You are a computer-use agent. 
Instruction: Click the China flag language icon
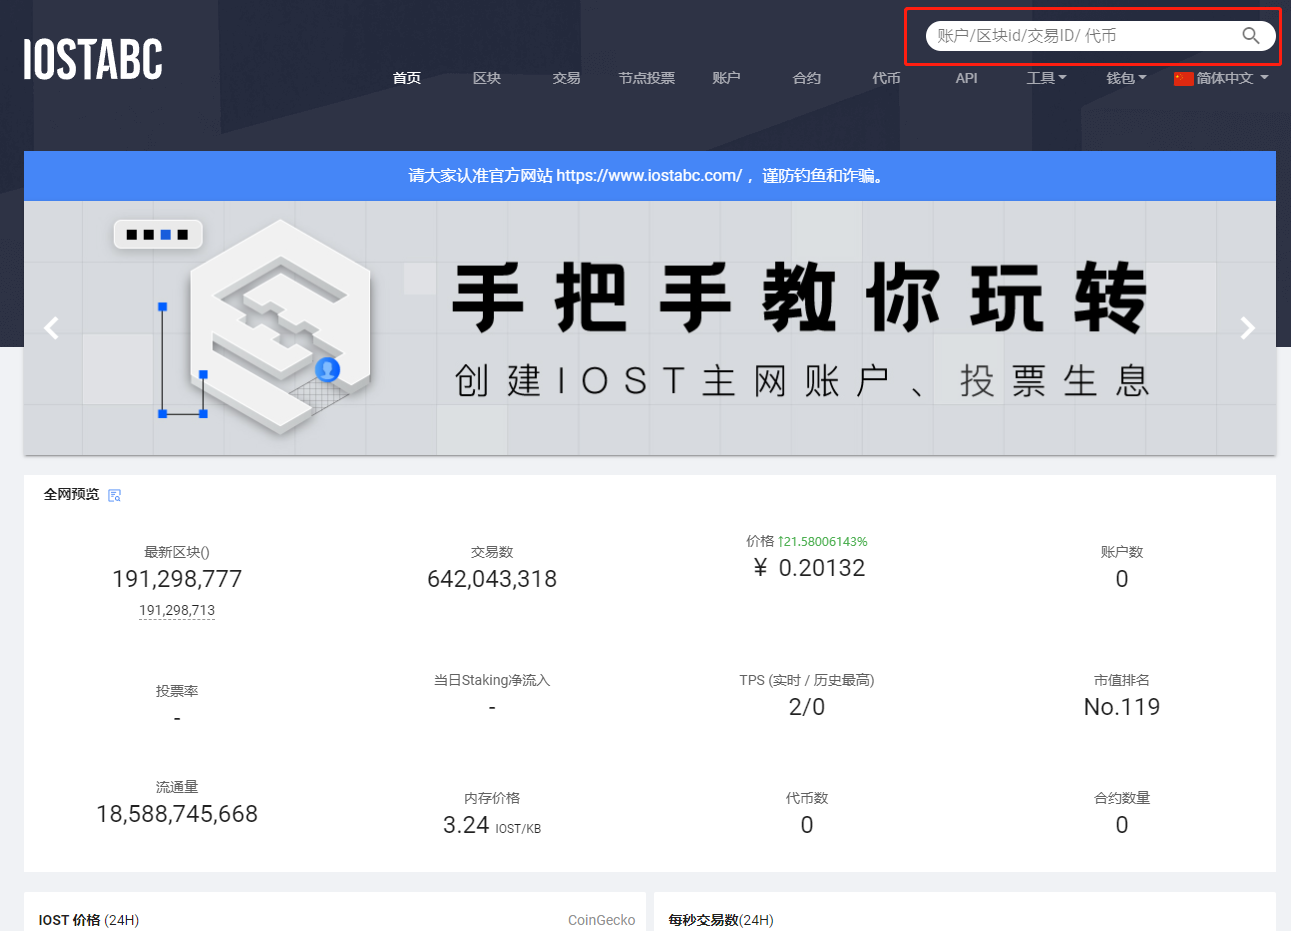coord(1183,77)
